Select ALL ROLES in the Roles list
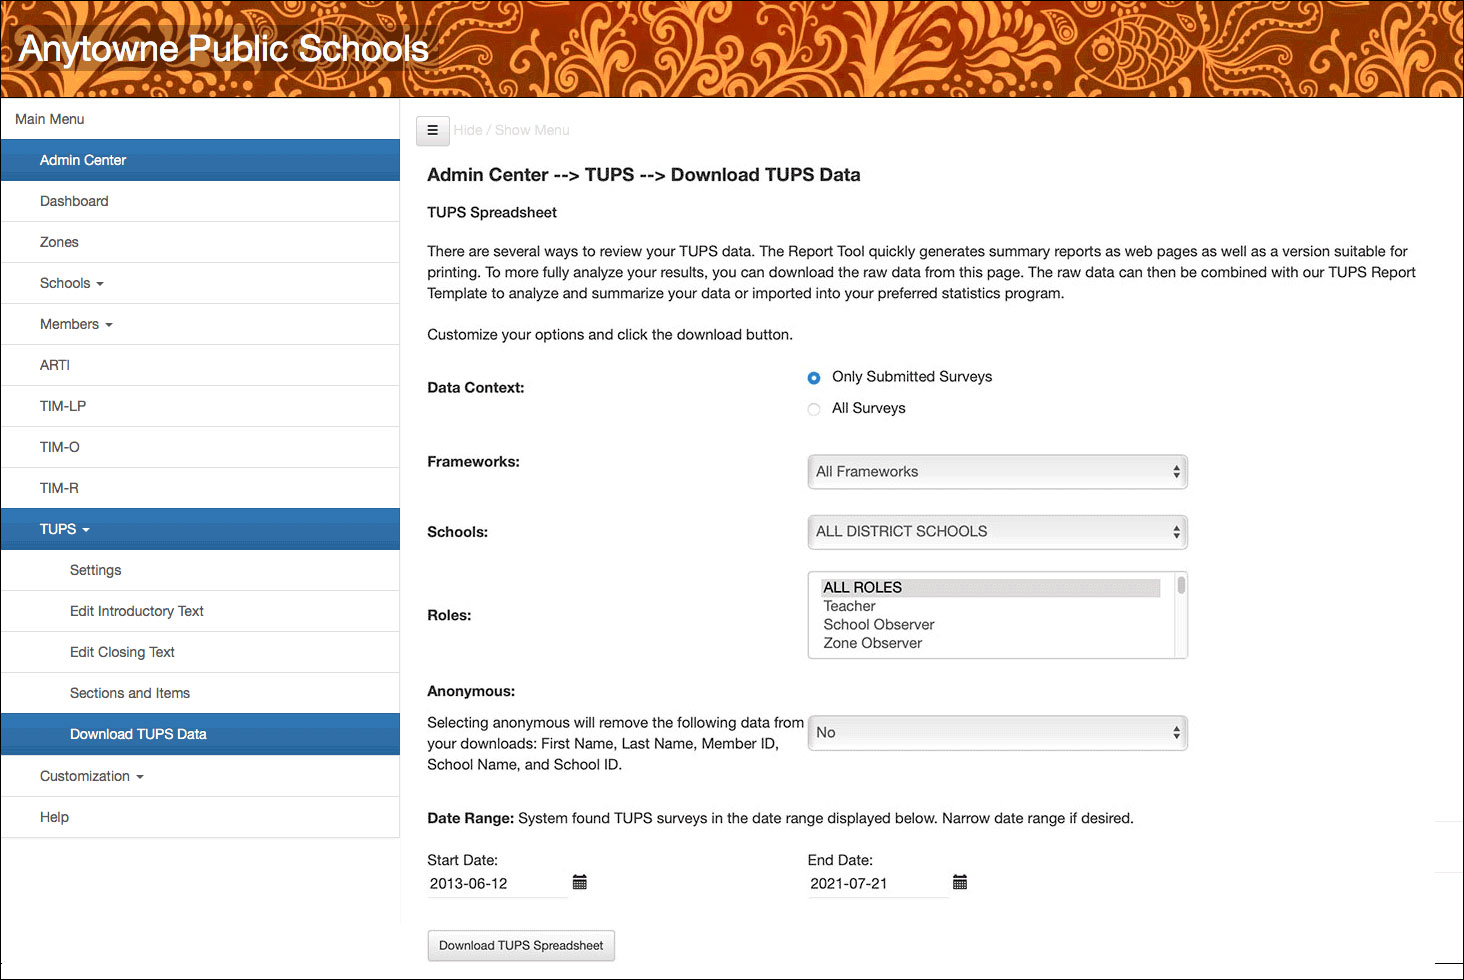Viewport: 1464px width, 980px height. pos(990,587)
